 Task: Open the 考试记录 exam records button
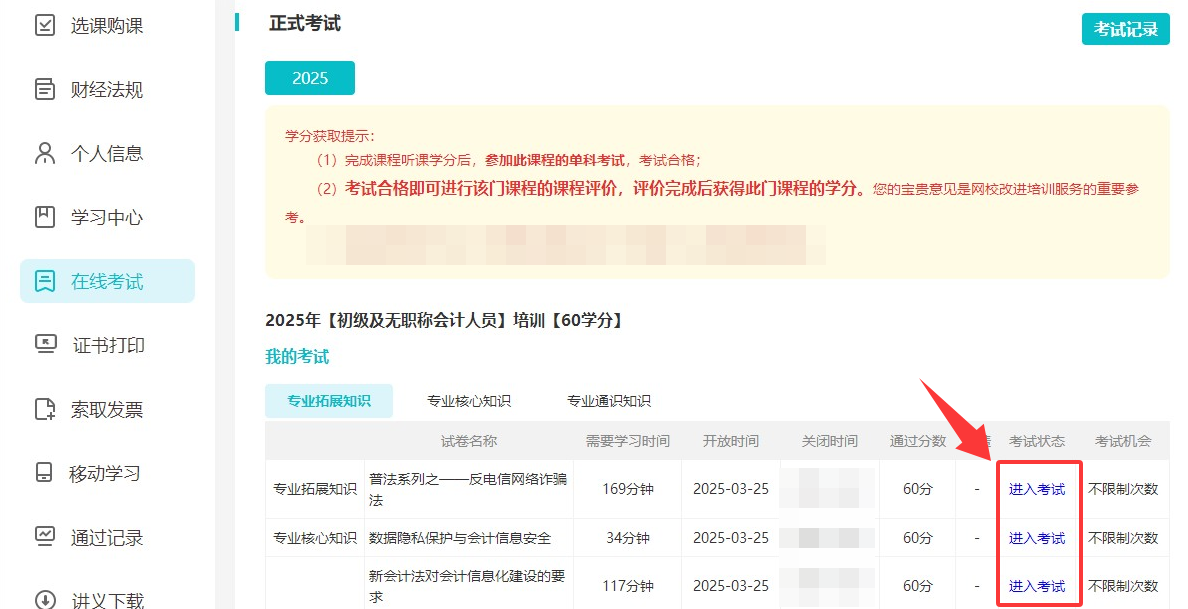click(x=1125, y=29)
